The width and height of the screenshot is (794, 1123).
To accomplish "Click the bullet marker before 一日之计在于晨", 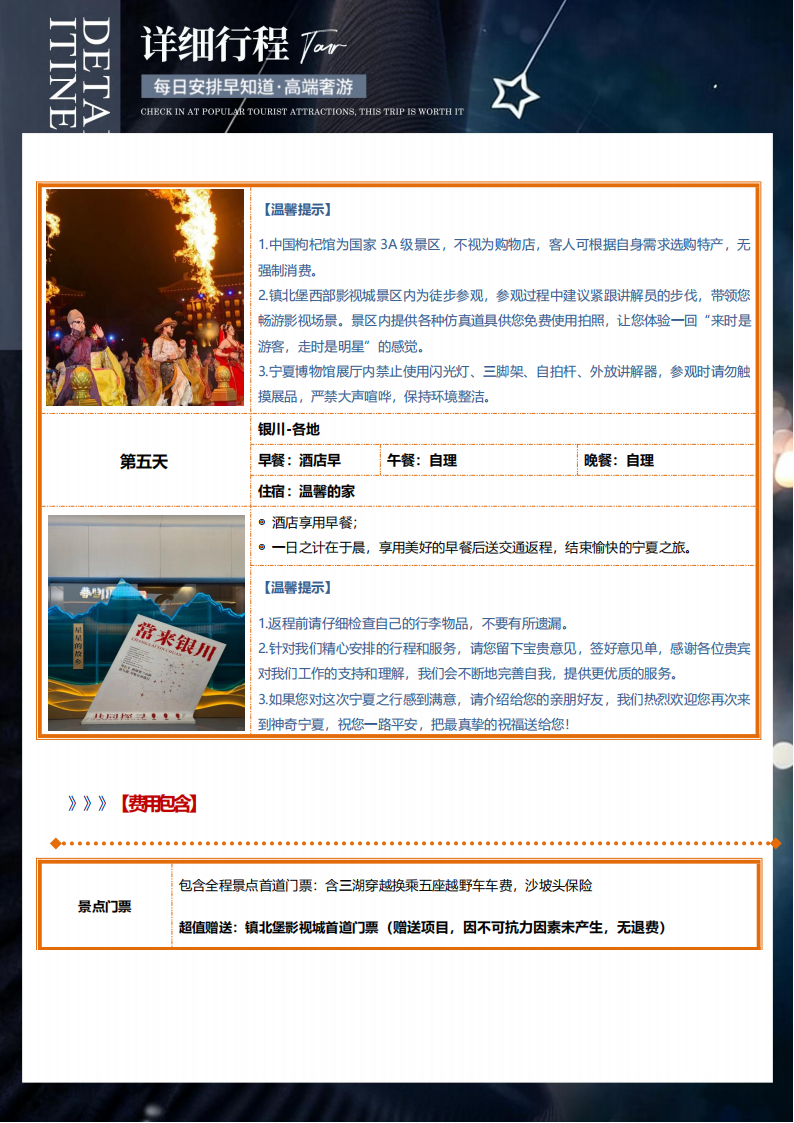I will tap(262, 547).
